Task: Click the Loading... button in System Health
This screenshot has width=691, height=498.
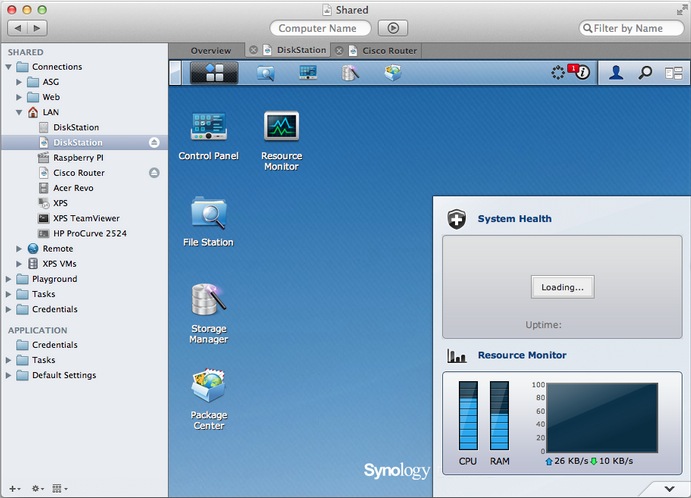Action: pos(562,287)
